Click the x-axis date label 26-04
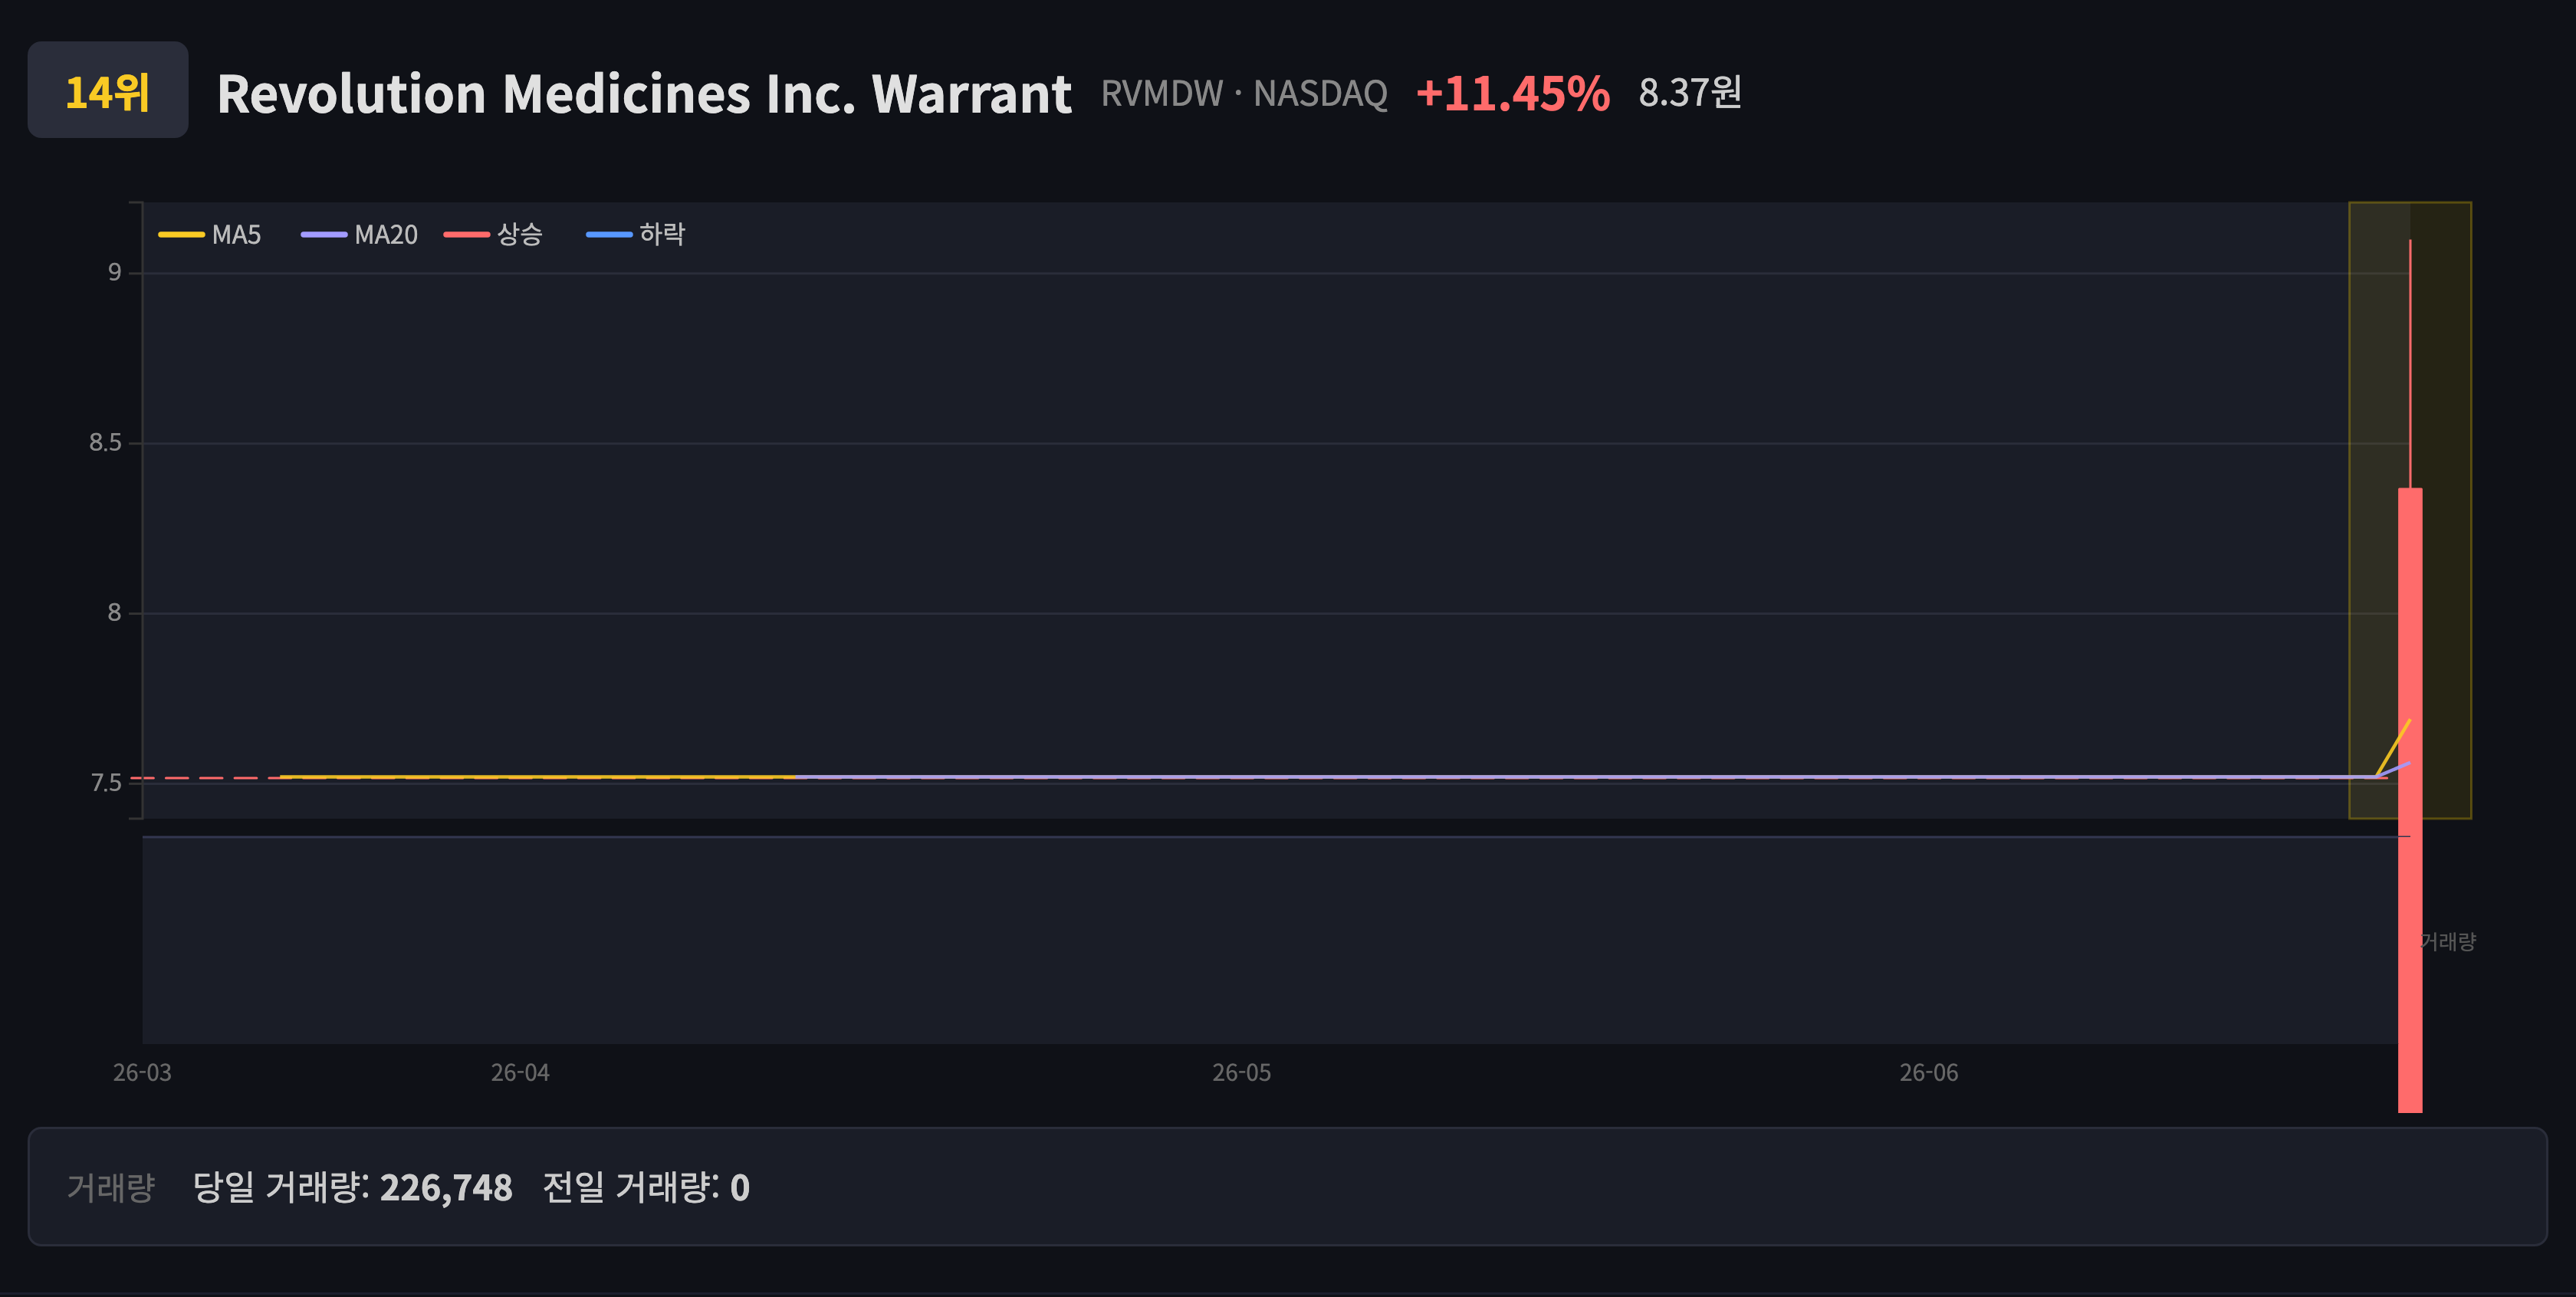2576x1297 pixels. click(520, 1073)
